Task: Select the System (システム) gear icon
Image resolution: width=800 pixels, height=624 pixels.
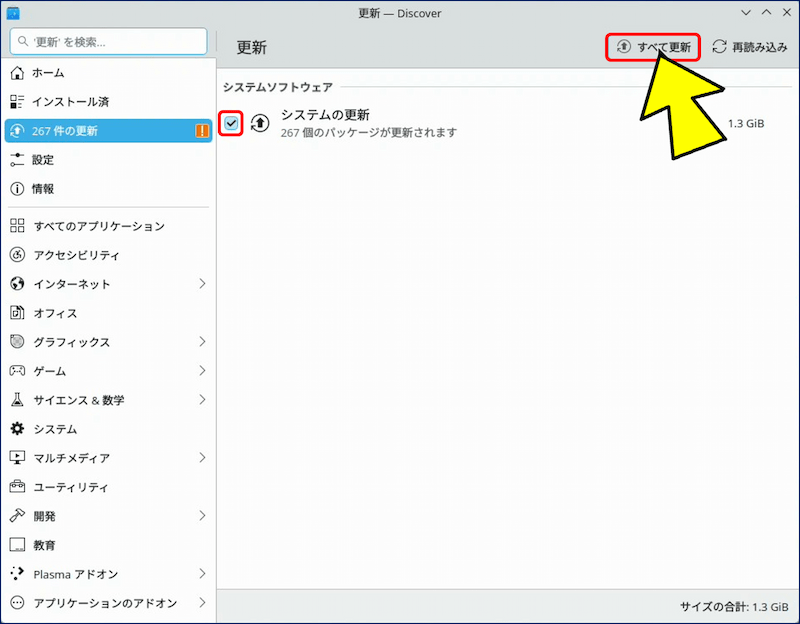Action: [17, 429]
